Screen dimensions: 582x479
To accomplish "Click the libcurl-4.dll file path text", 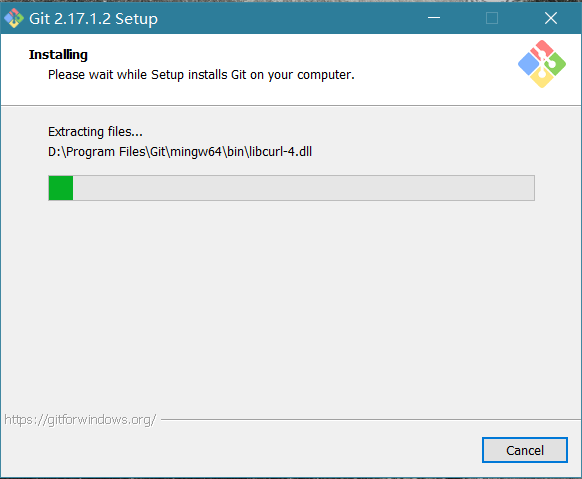I will point(180,152).
